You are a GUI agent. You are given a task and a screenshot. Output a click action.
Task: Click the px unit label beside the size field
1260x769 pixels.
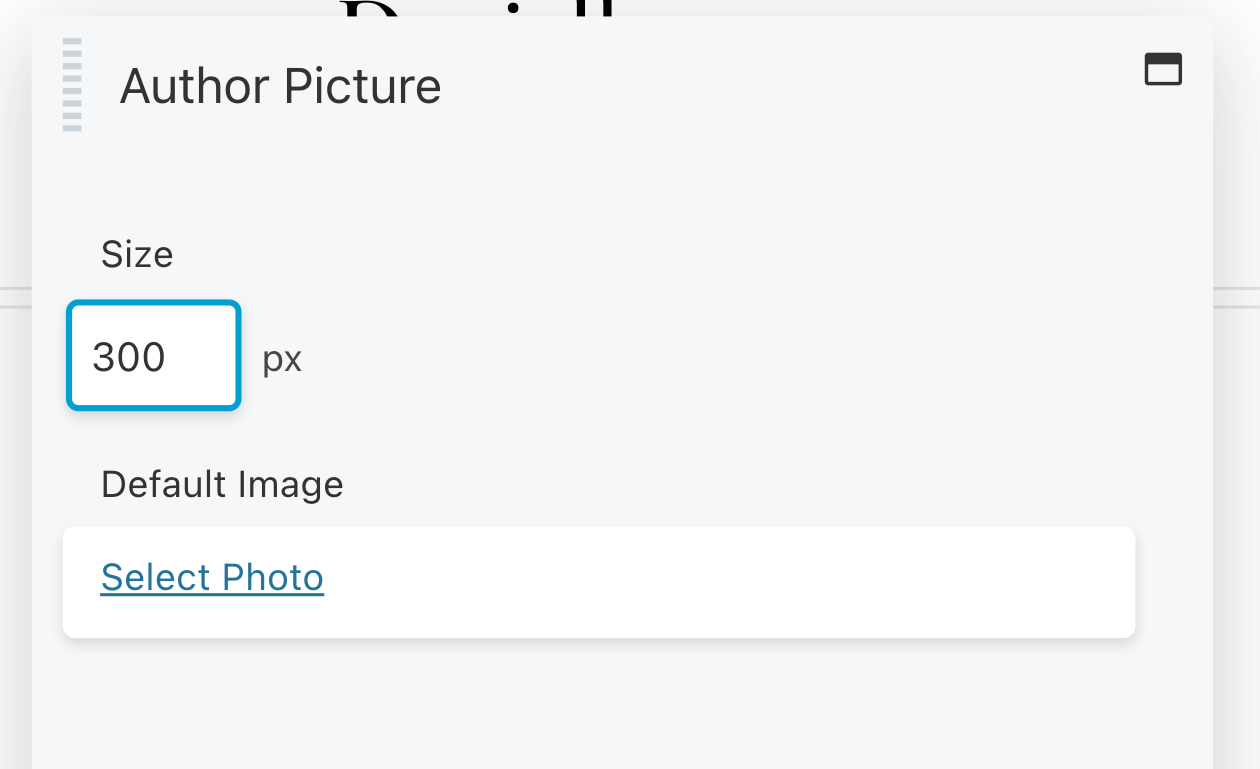pyautogui.click(x=282, y=359)
